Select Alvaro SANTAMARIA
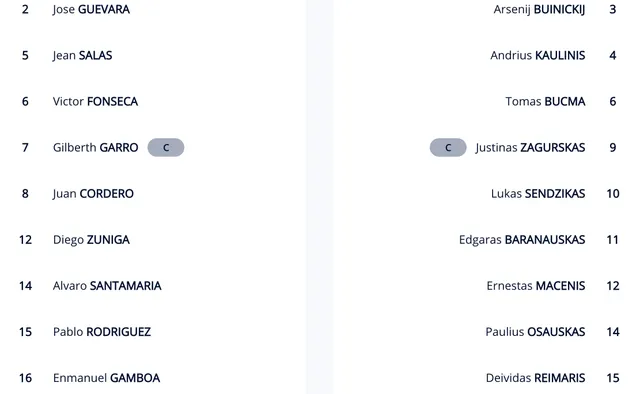The image size is (640, 394). [107, 286]
